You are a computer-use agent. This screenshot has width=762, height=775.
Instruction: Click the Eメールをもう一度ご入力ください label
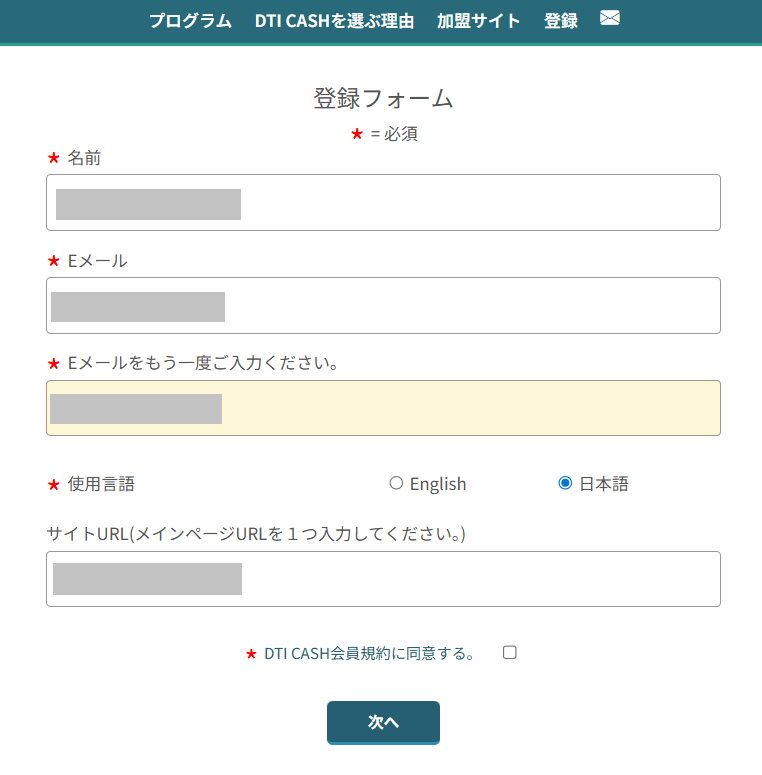point(202,363)
